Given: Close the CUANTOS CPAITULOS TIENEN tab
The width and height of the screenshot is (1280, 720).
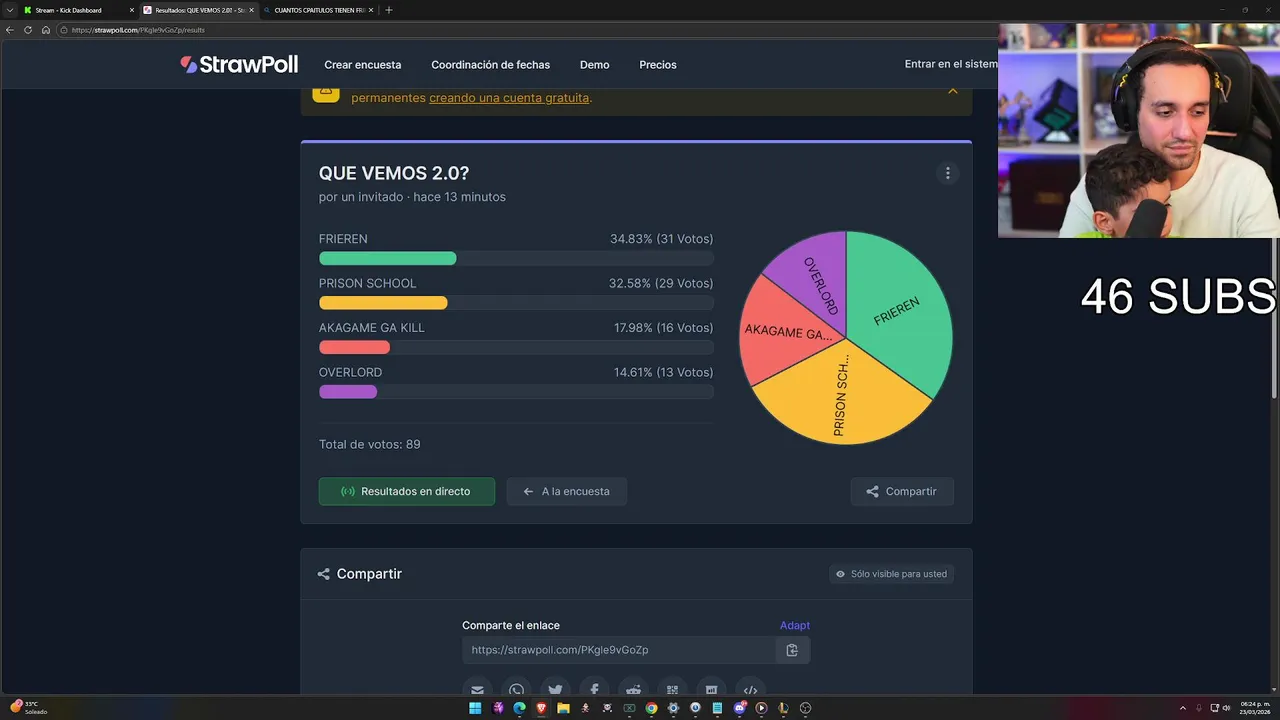Looking at the screenshot, I should click(x=371, y=10).
